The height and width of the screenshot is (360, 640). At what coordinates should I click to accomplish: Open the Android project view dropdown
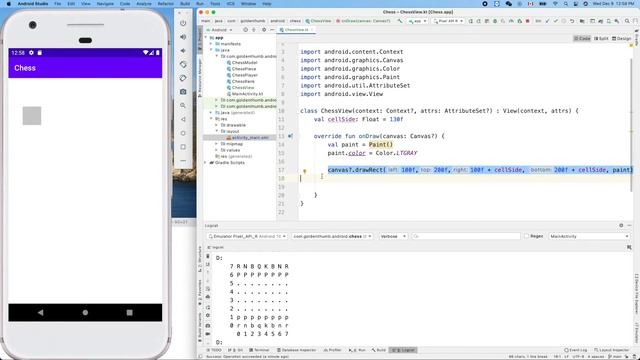(x=220, y=30)
